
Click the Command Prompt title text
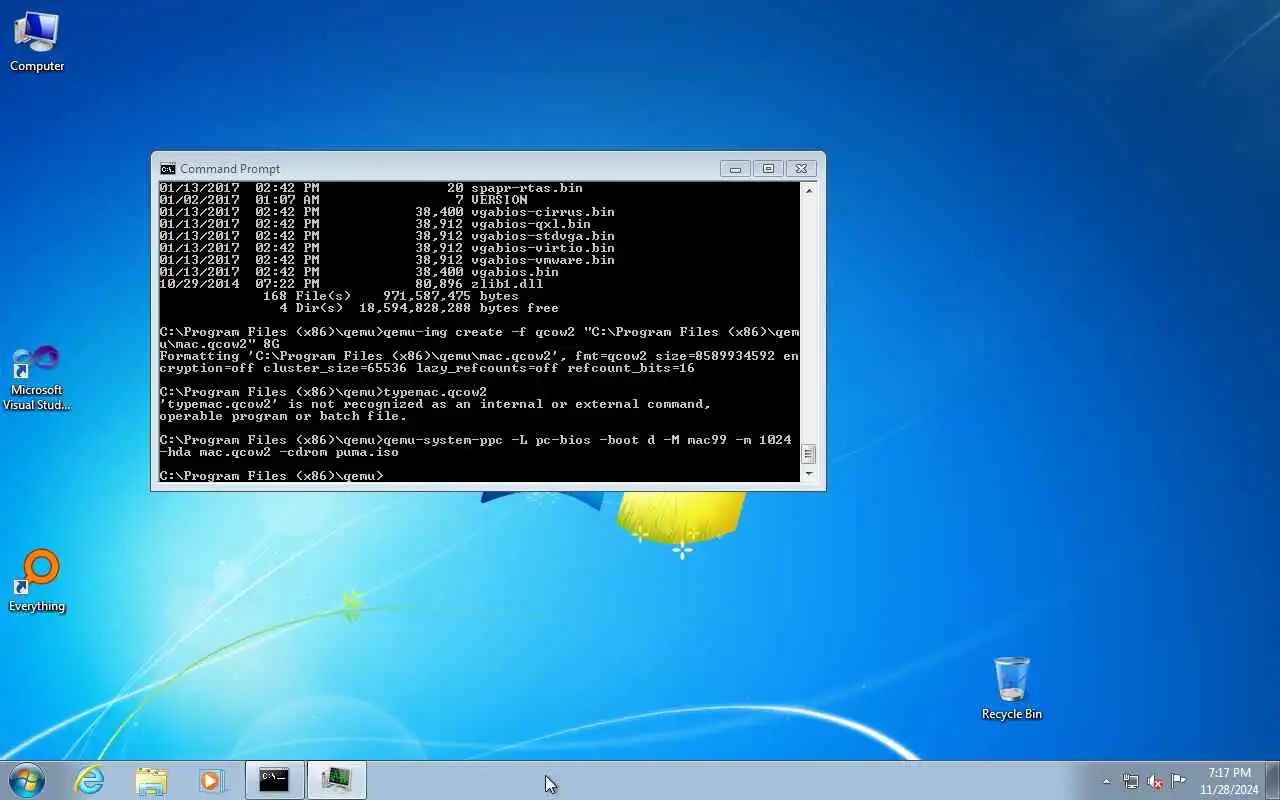click(x=230, y=169)
